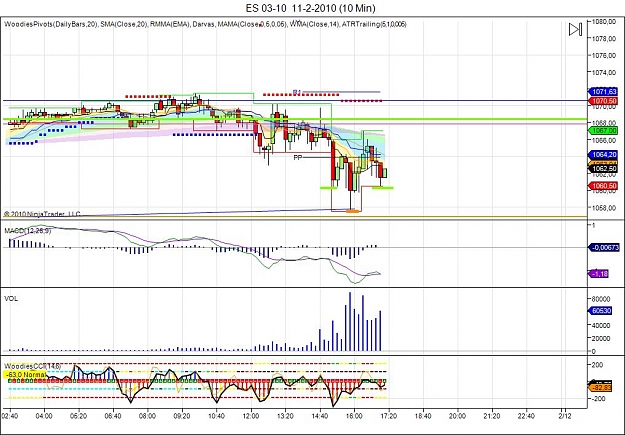Click the 1074,00 price axis label
Screen dimensions: 625x435
(605, 72)
